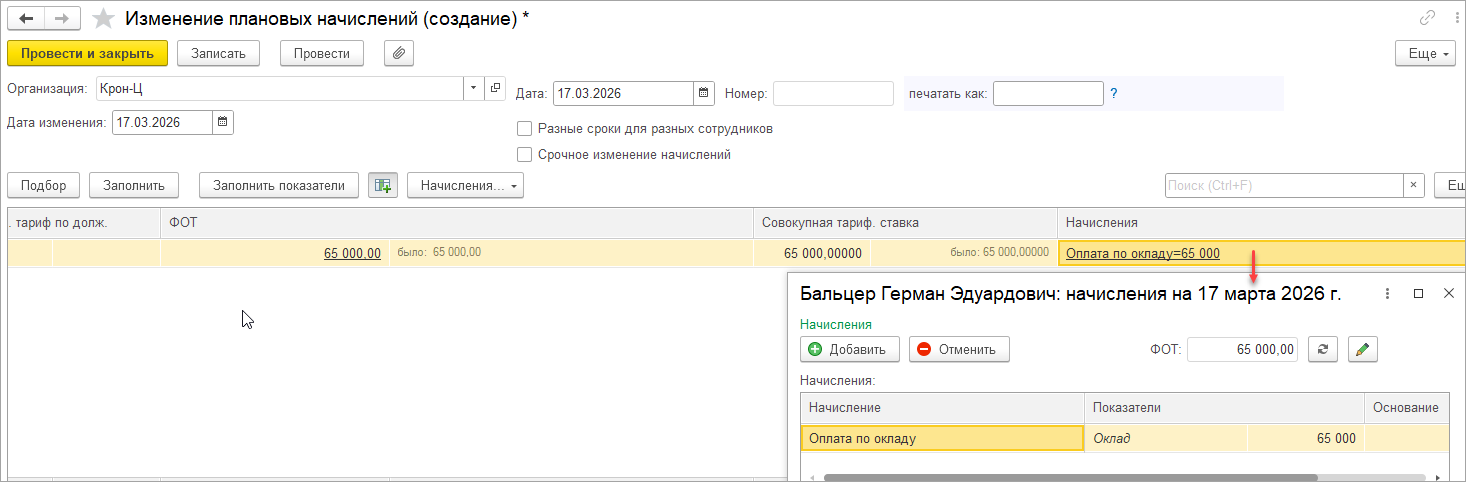
Task: Expand the Организация dropdown list
Action: [x=473, y=88]
